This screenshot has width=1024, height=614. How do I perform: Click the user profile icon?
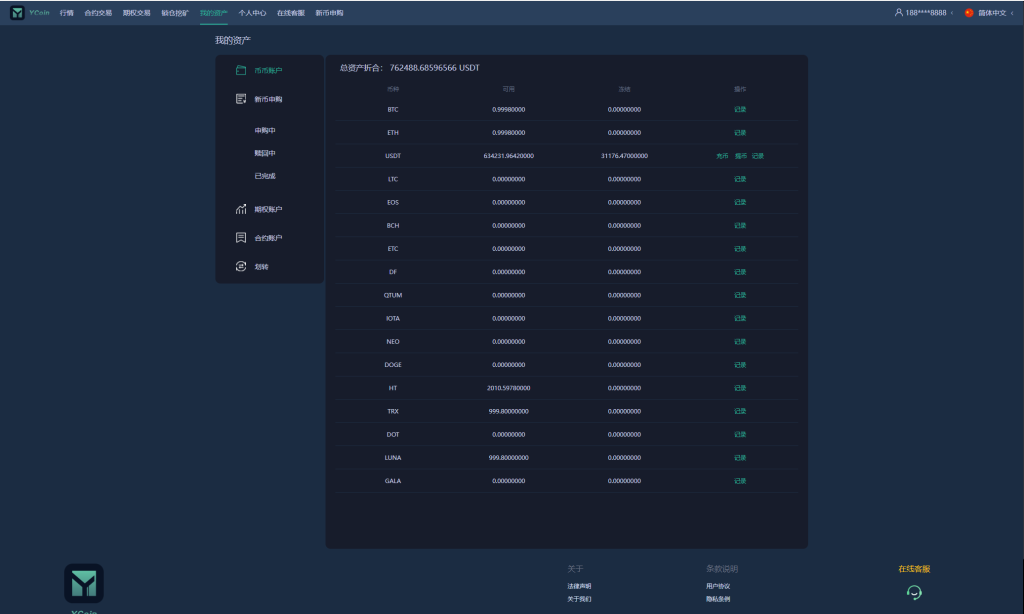tap(899, 12)
